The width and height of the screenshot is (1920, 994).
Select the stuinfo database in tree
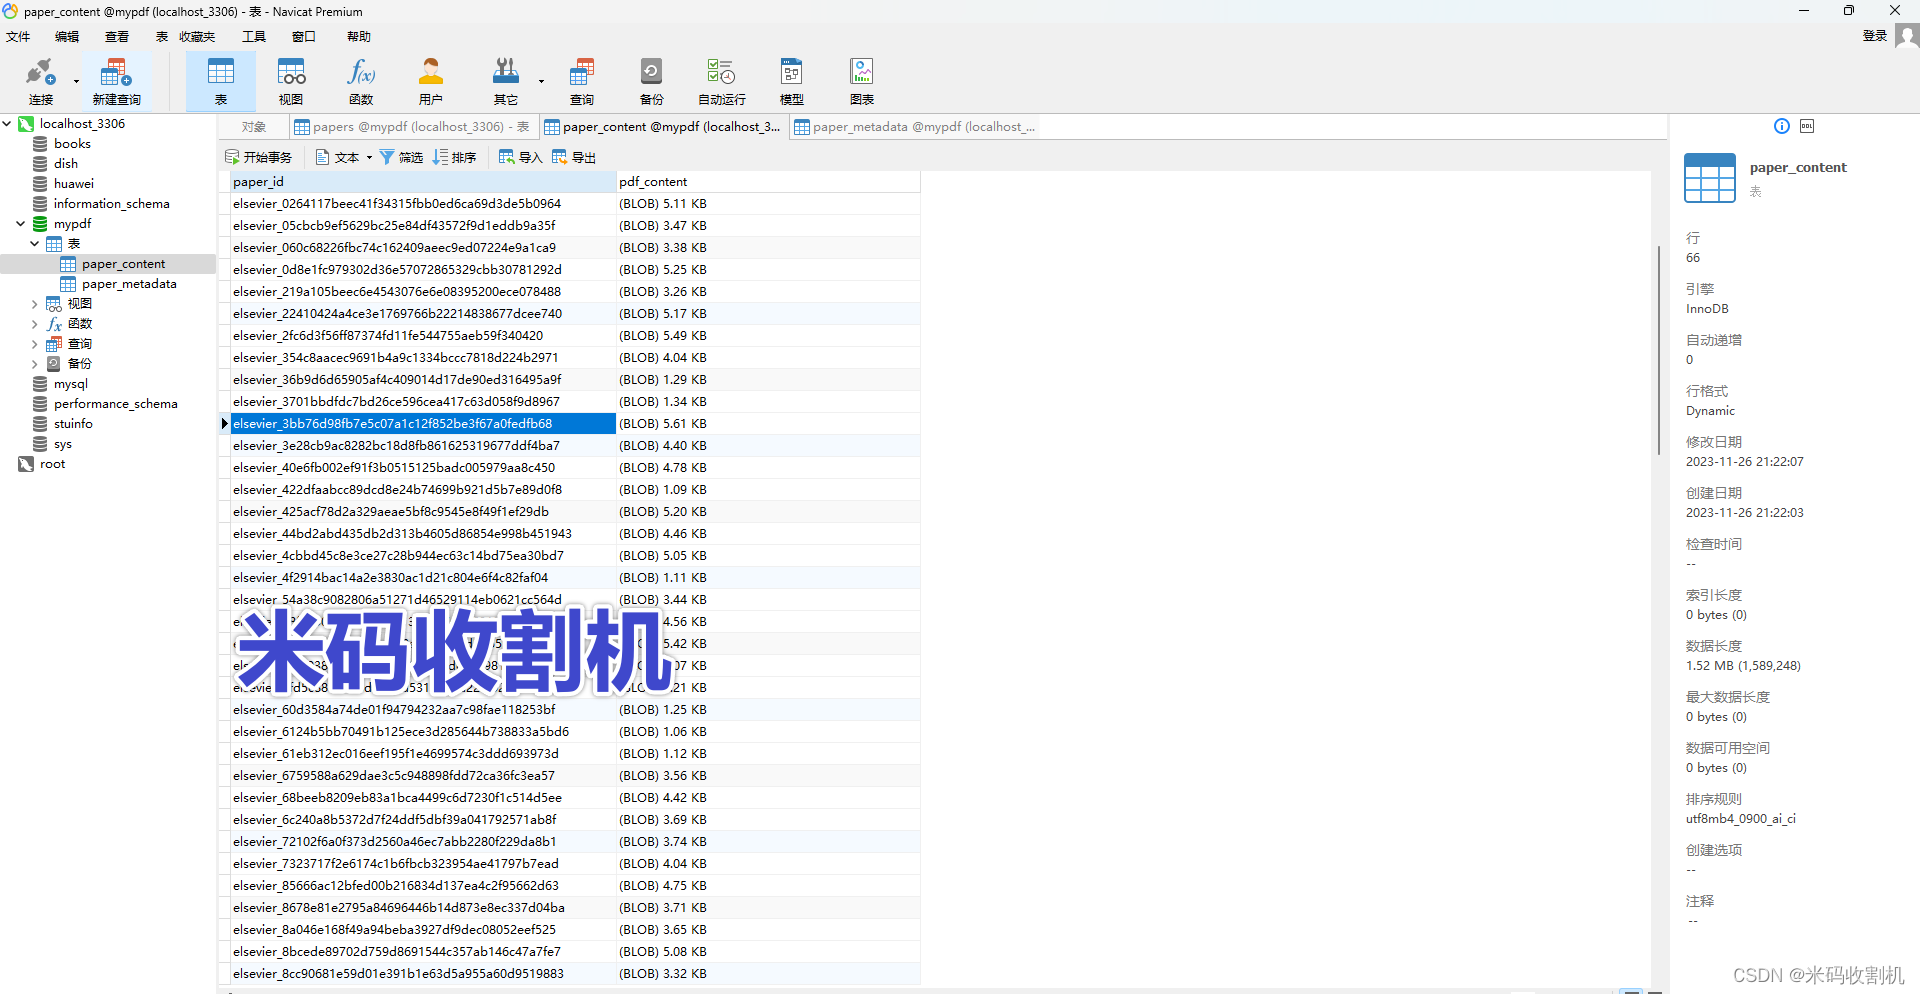(73, 424)
